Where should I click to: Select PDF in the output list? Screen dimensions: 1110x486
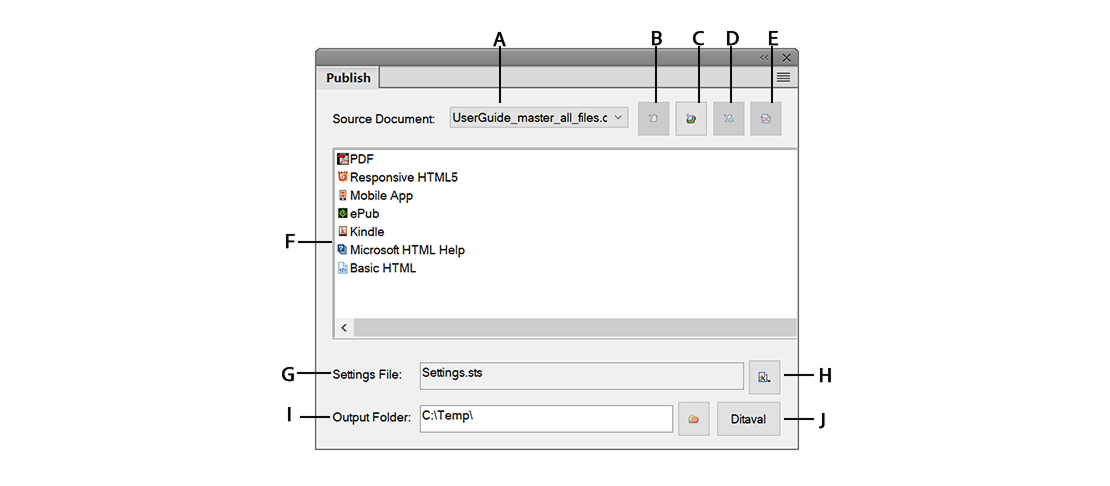pos(360,159)
